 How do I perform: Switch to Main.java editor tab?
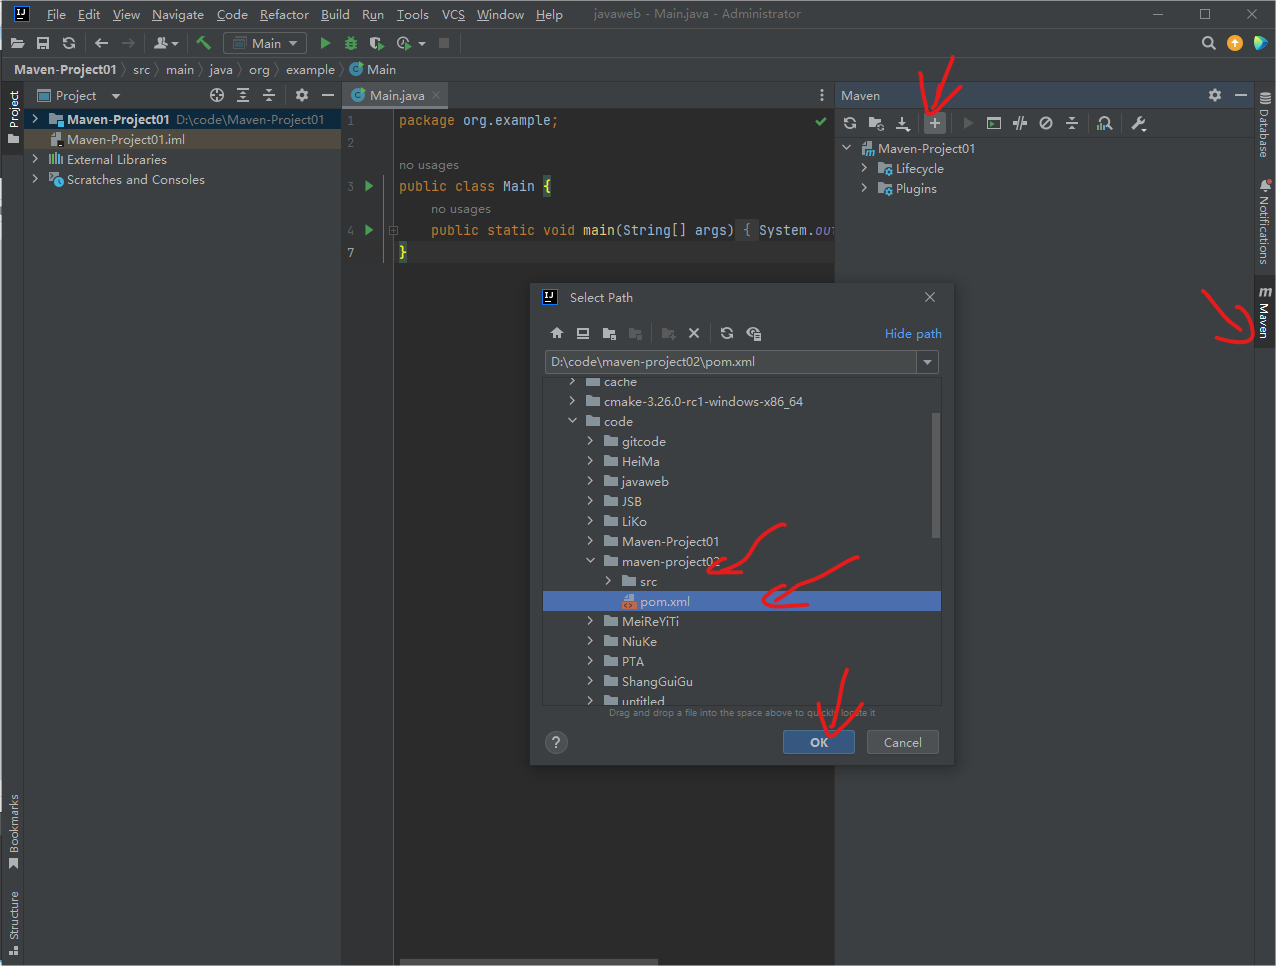(x=396, y=95)
